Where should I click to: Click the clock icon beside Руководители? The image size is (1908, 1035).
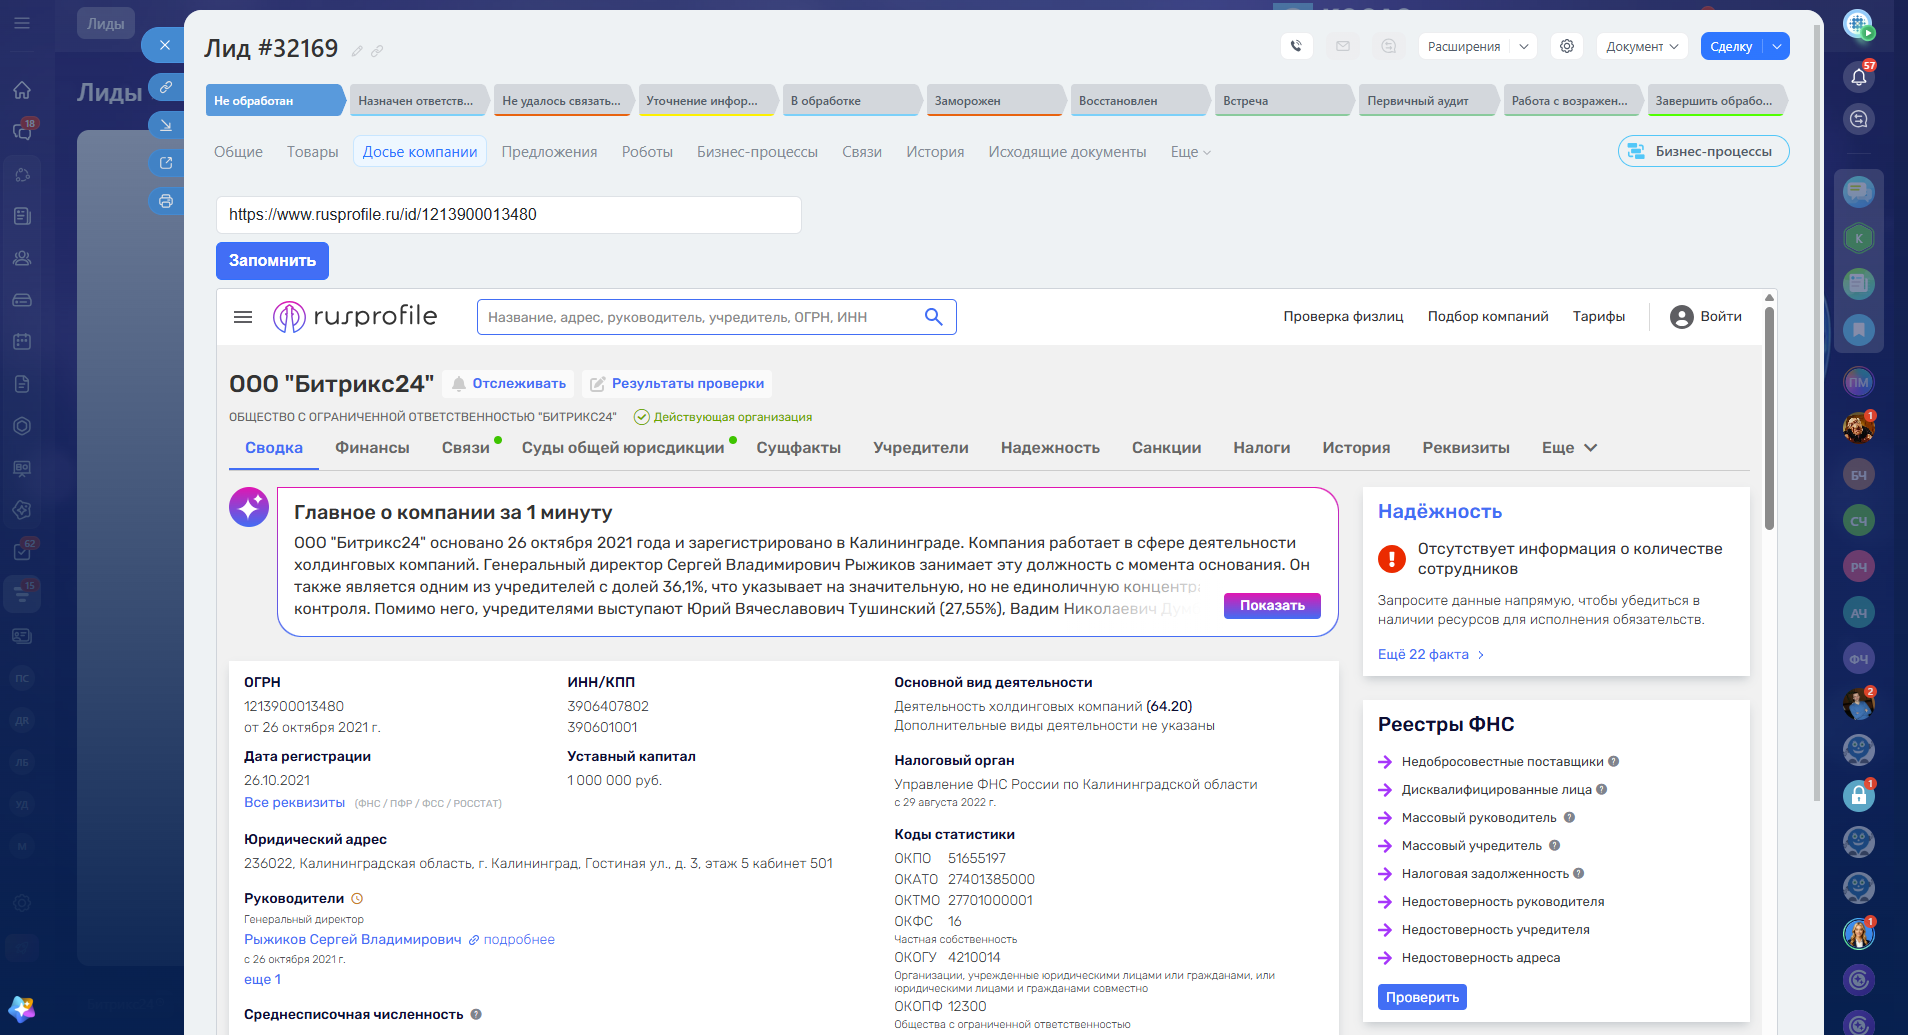[x=357, y=899]
